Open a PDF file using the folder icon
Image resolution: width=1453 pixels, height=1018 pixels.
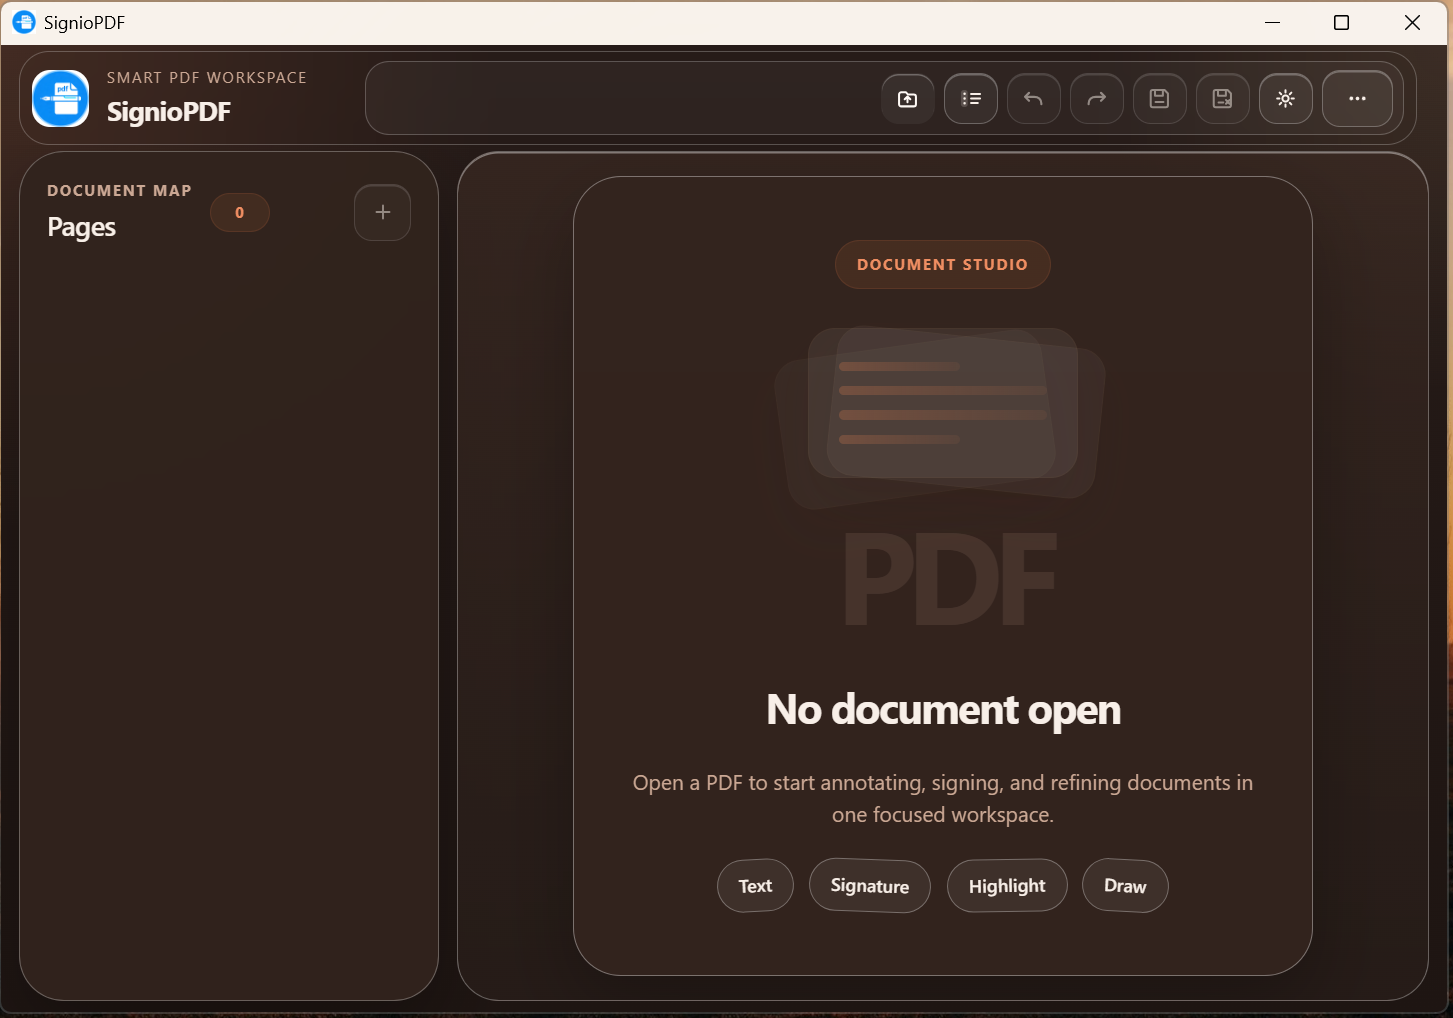[x=906, y=98]
